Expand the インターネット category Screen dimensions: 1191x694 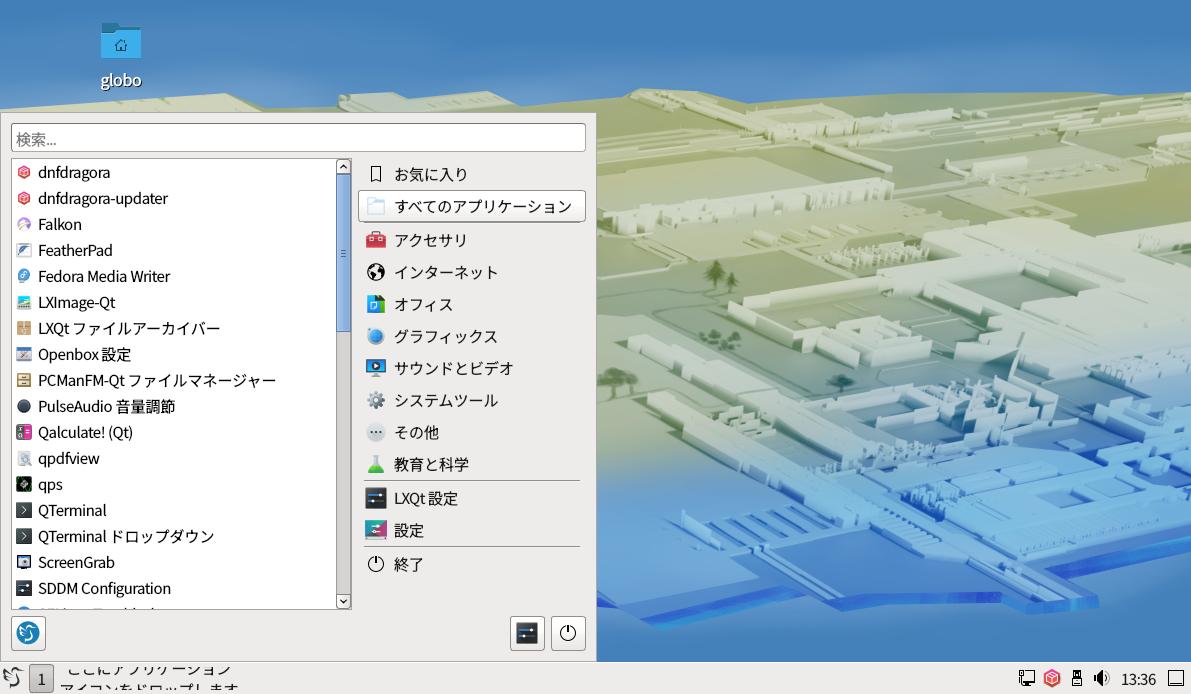[445, 272]
